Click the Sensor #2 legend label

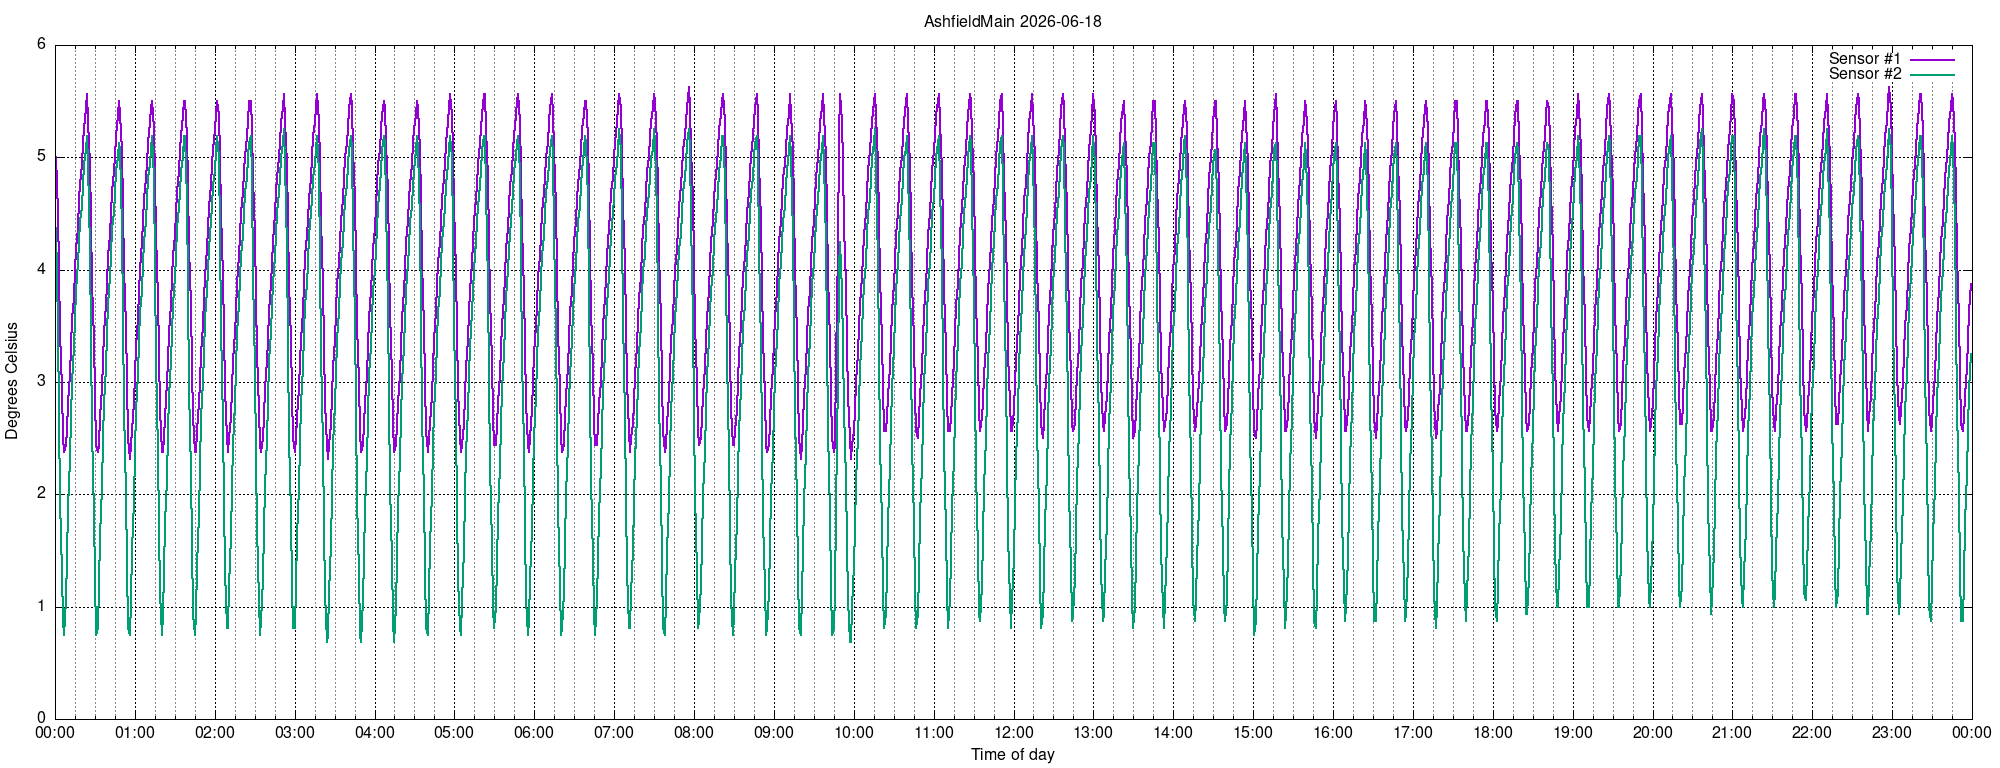(1865, 74)
